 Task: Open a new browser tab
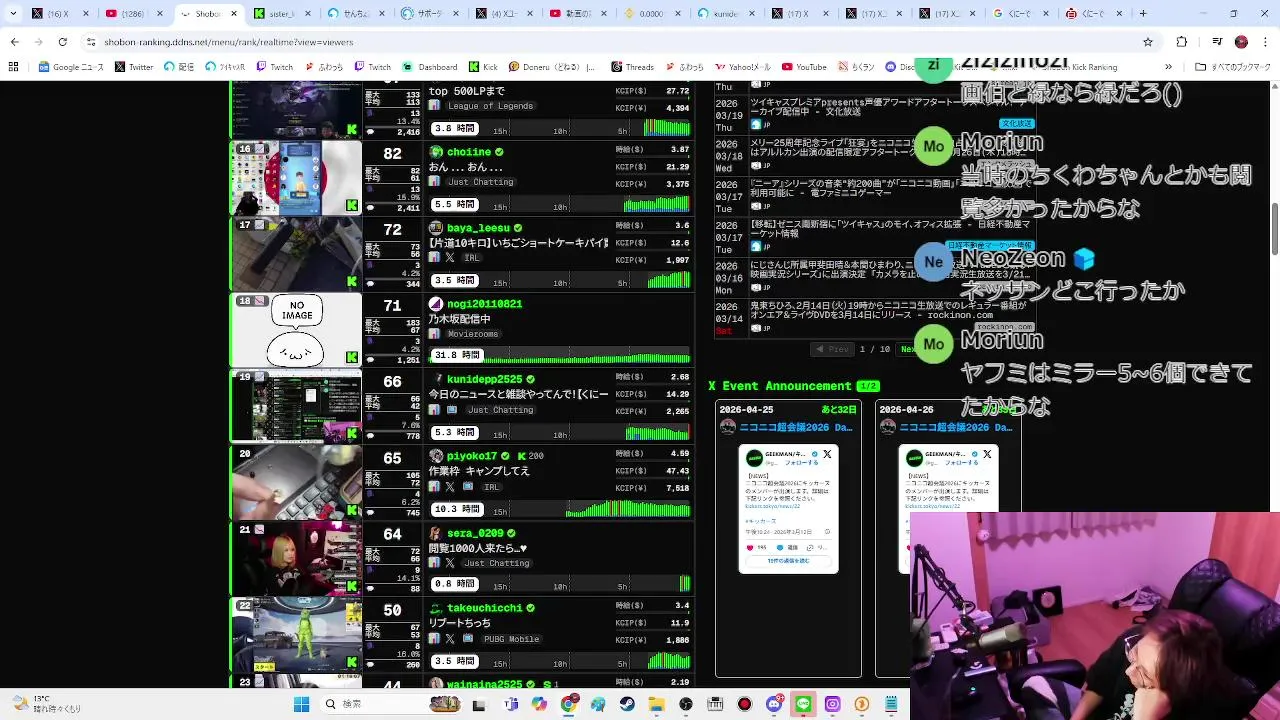(1143, 14)
